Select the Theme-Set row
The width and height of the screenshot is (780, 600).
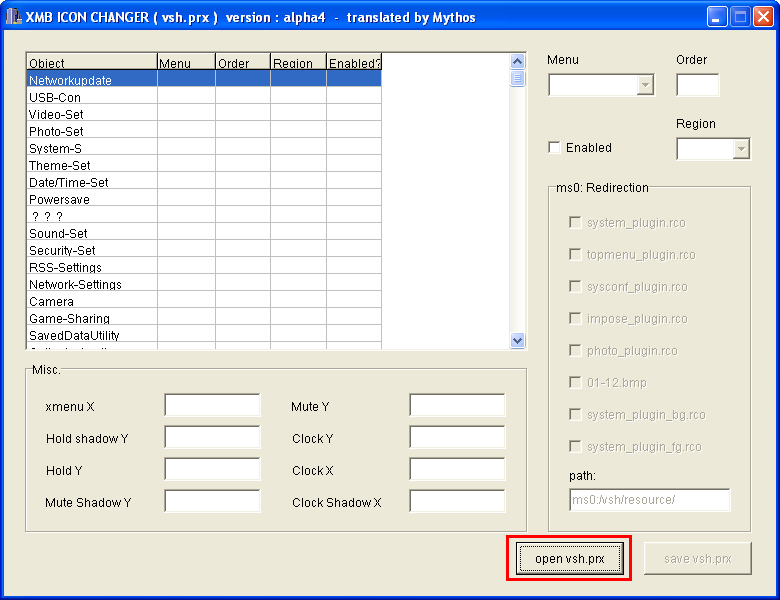204,163
